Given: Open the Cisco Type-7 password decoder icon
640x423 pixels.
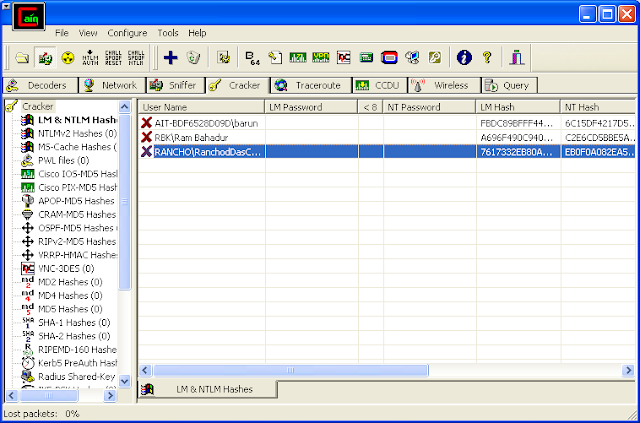Looking at the screenshot, I should click(x=298, y=58).
